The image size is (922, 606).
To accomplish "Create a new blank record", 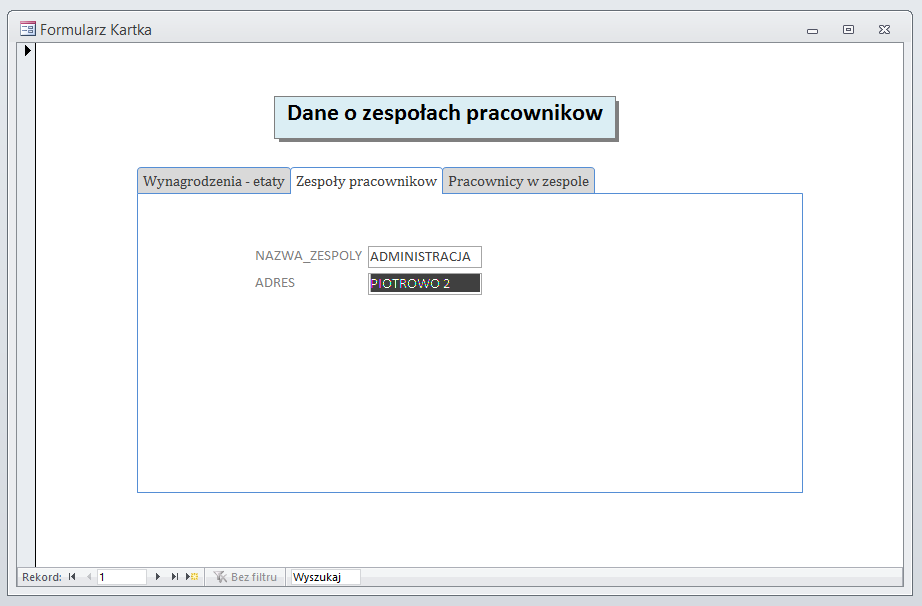I will point(192,577).
